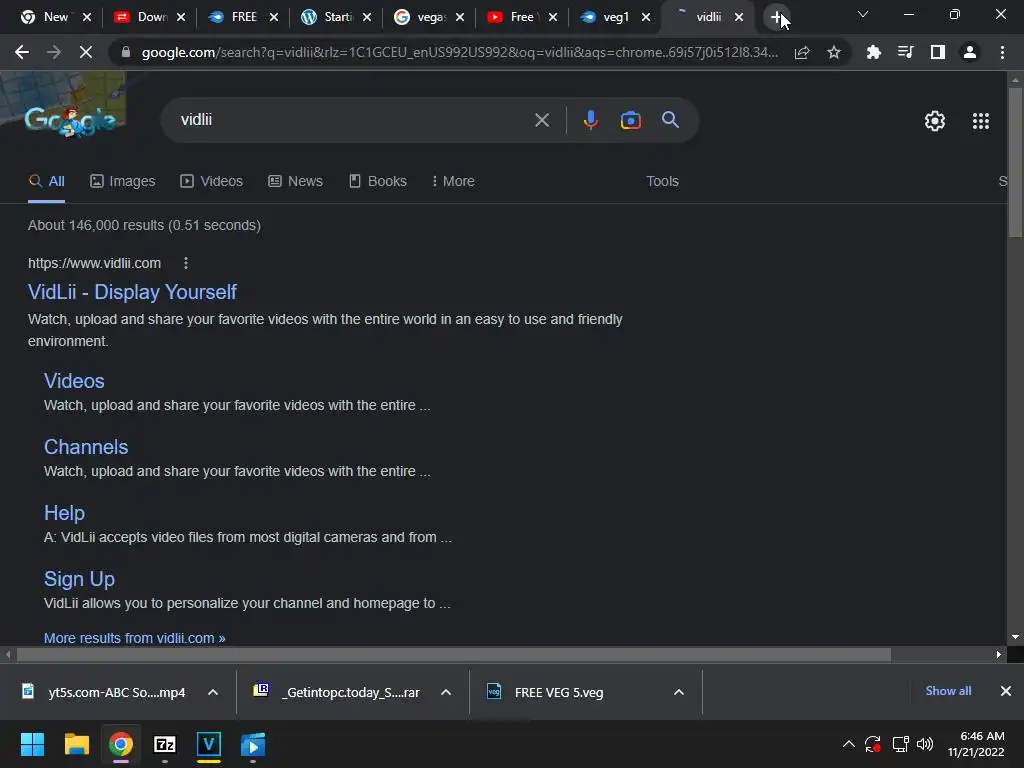
Task: Switch to the All results tab
Action: click(46, 182)
